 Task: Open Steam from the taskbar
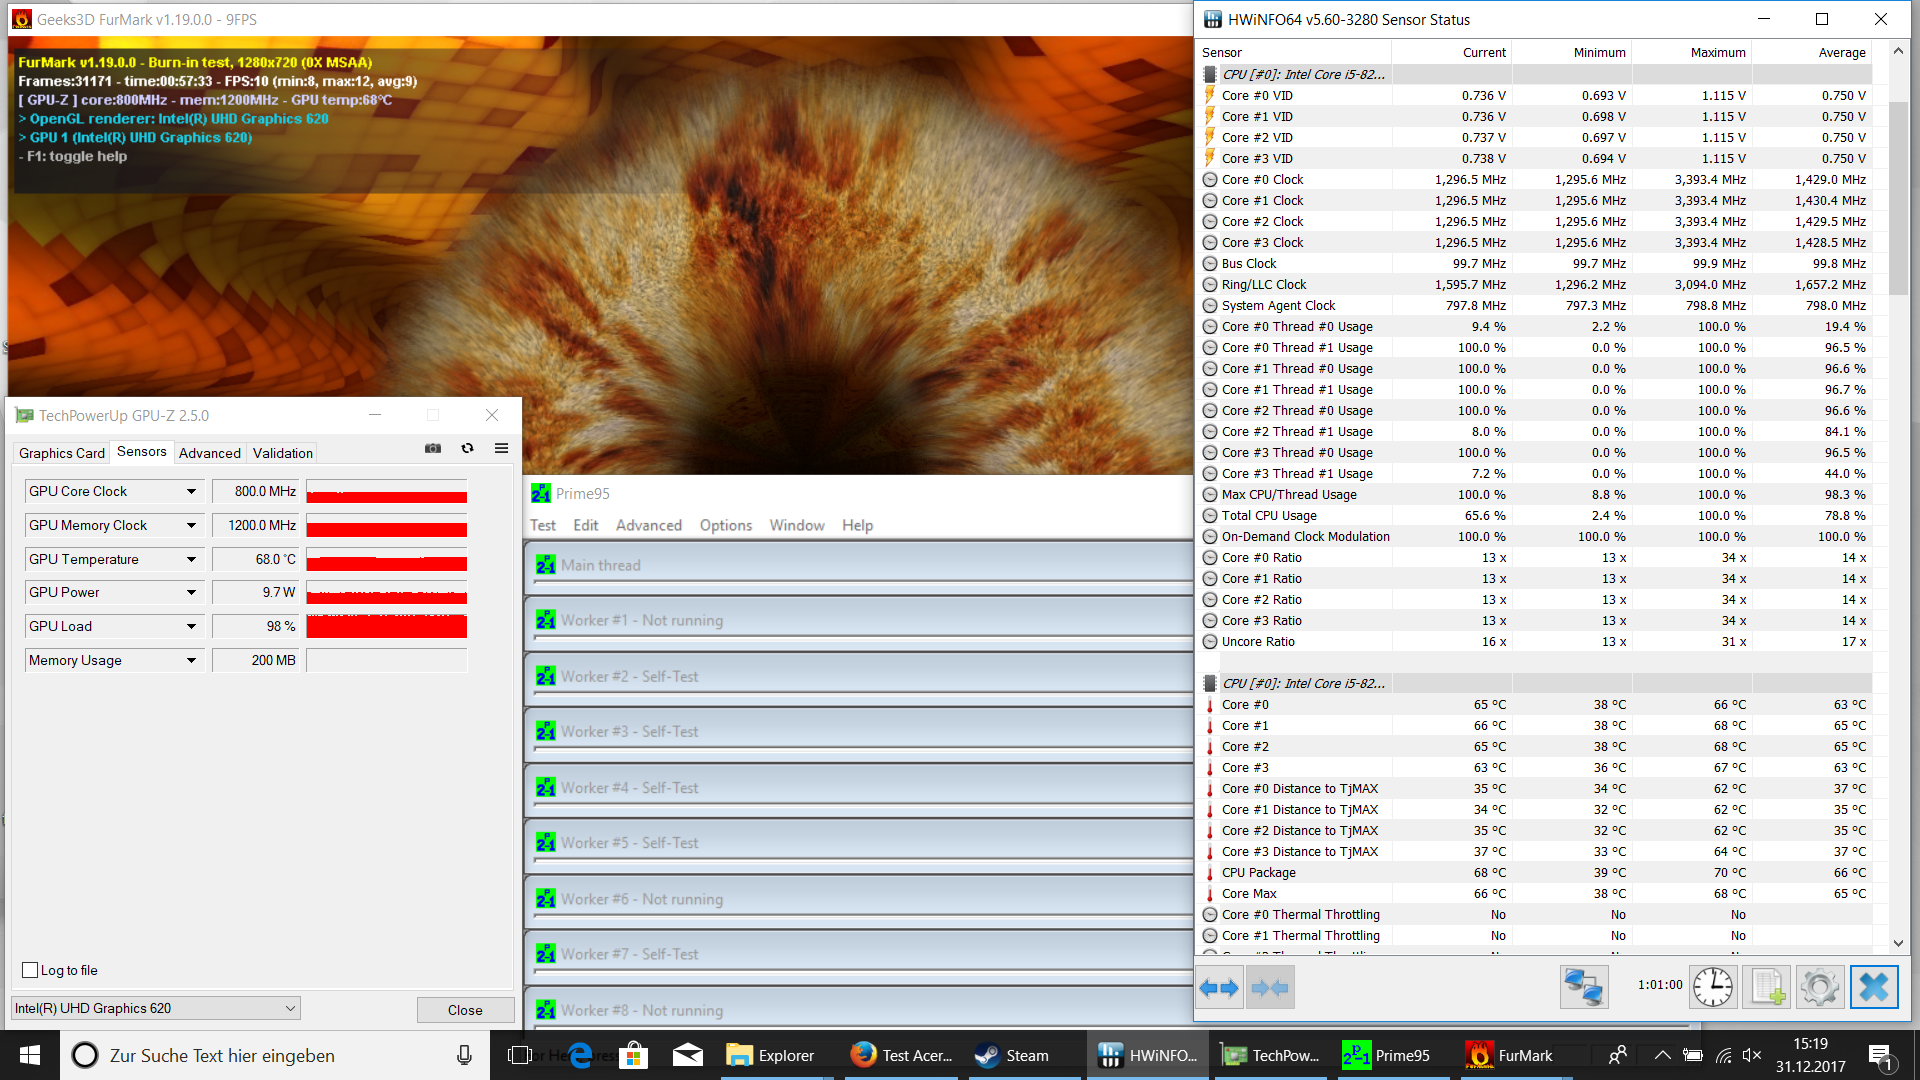pyautogui.click(x=1012, y=1056)
